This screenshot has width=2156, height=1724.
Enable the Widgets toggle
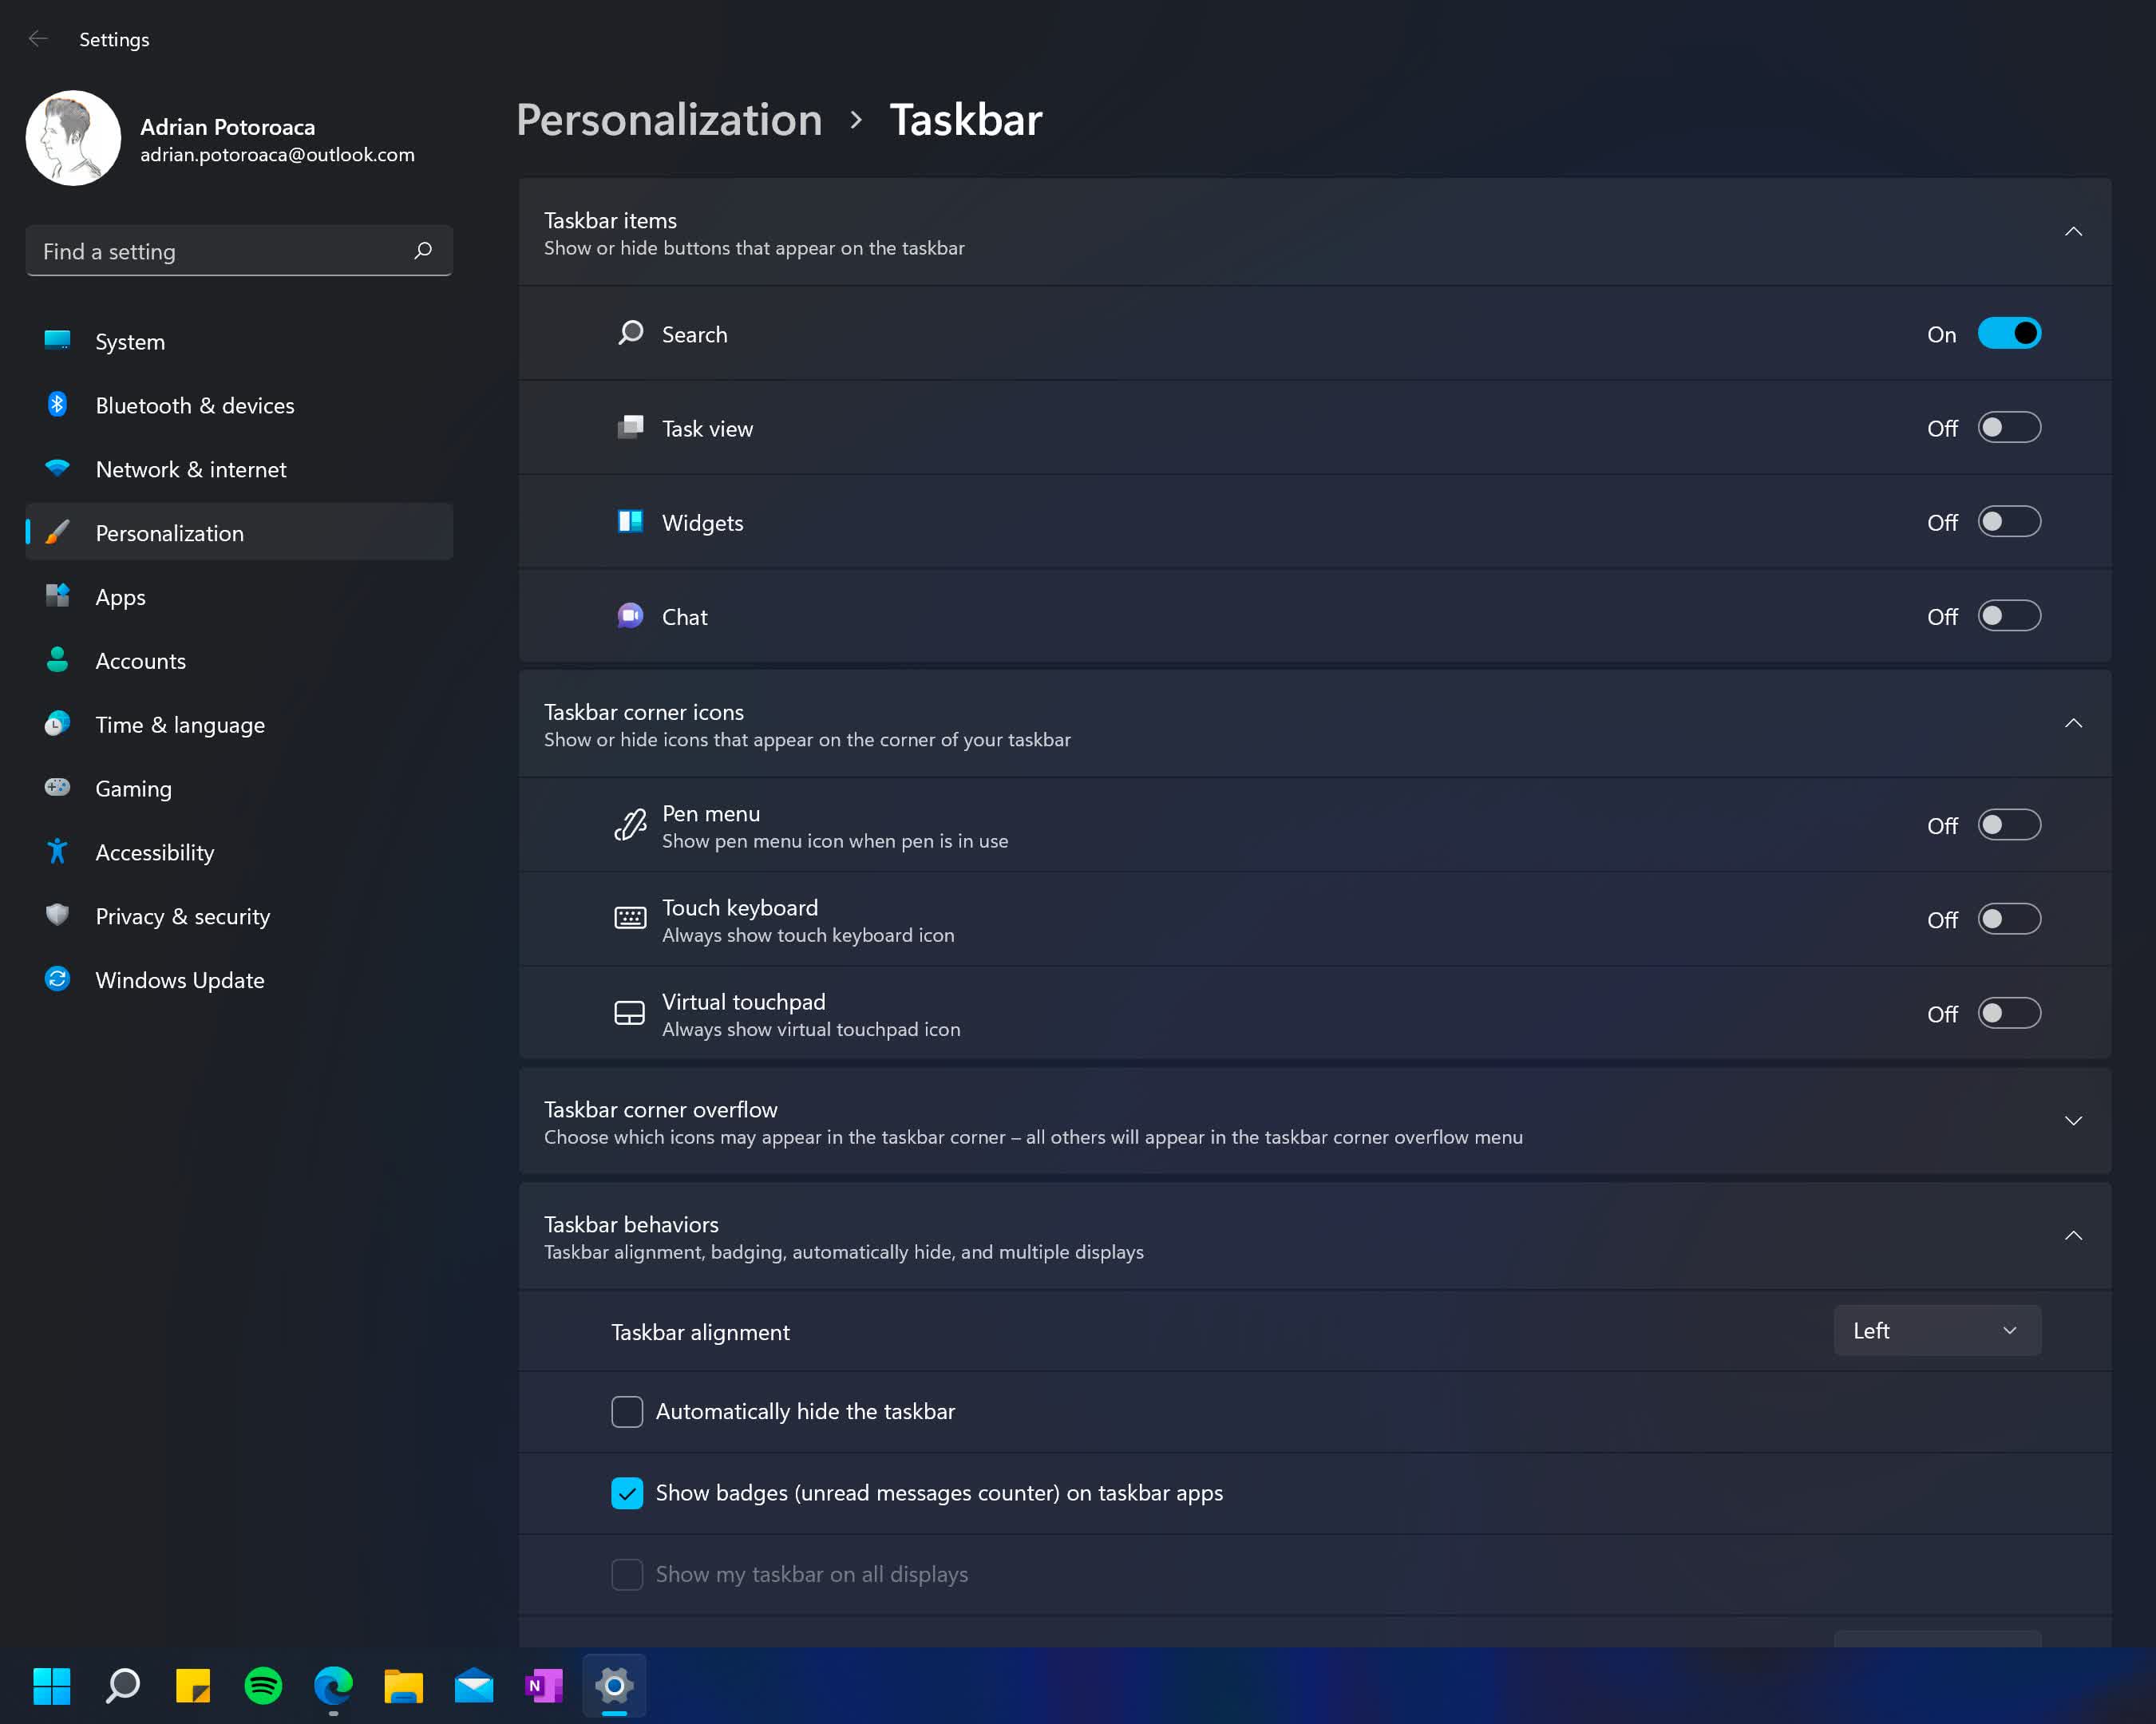click(2008, 522)
